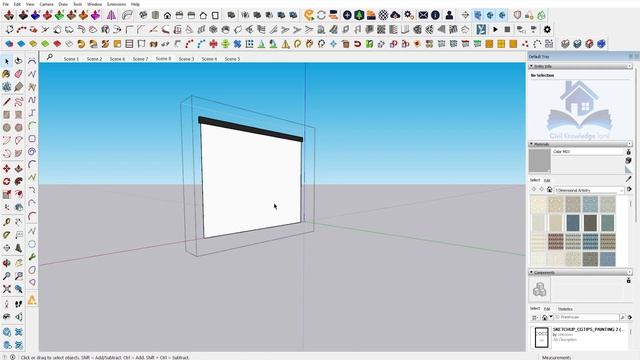Select the Zoom Extents tool
The image size is (640, 360).
[7, 289]
